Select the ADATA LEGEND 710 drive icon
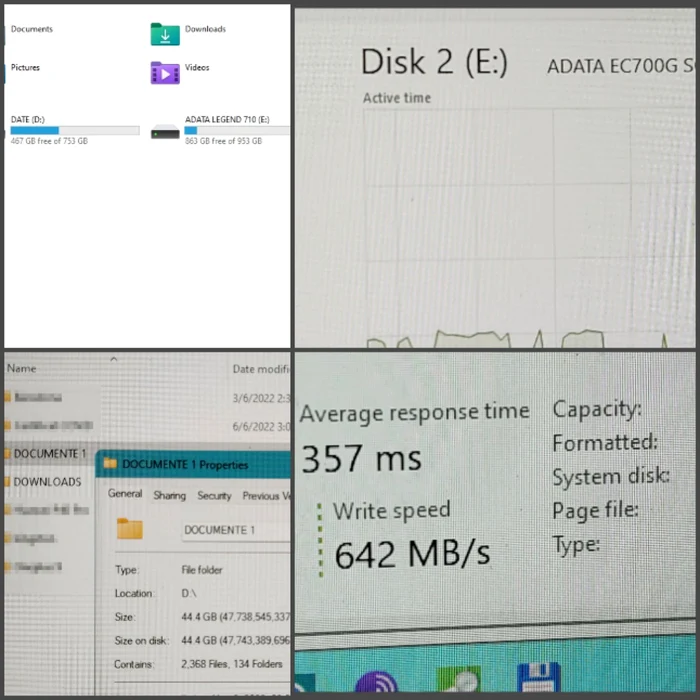Screen dimensions: 700x700 tap(165, 133)
